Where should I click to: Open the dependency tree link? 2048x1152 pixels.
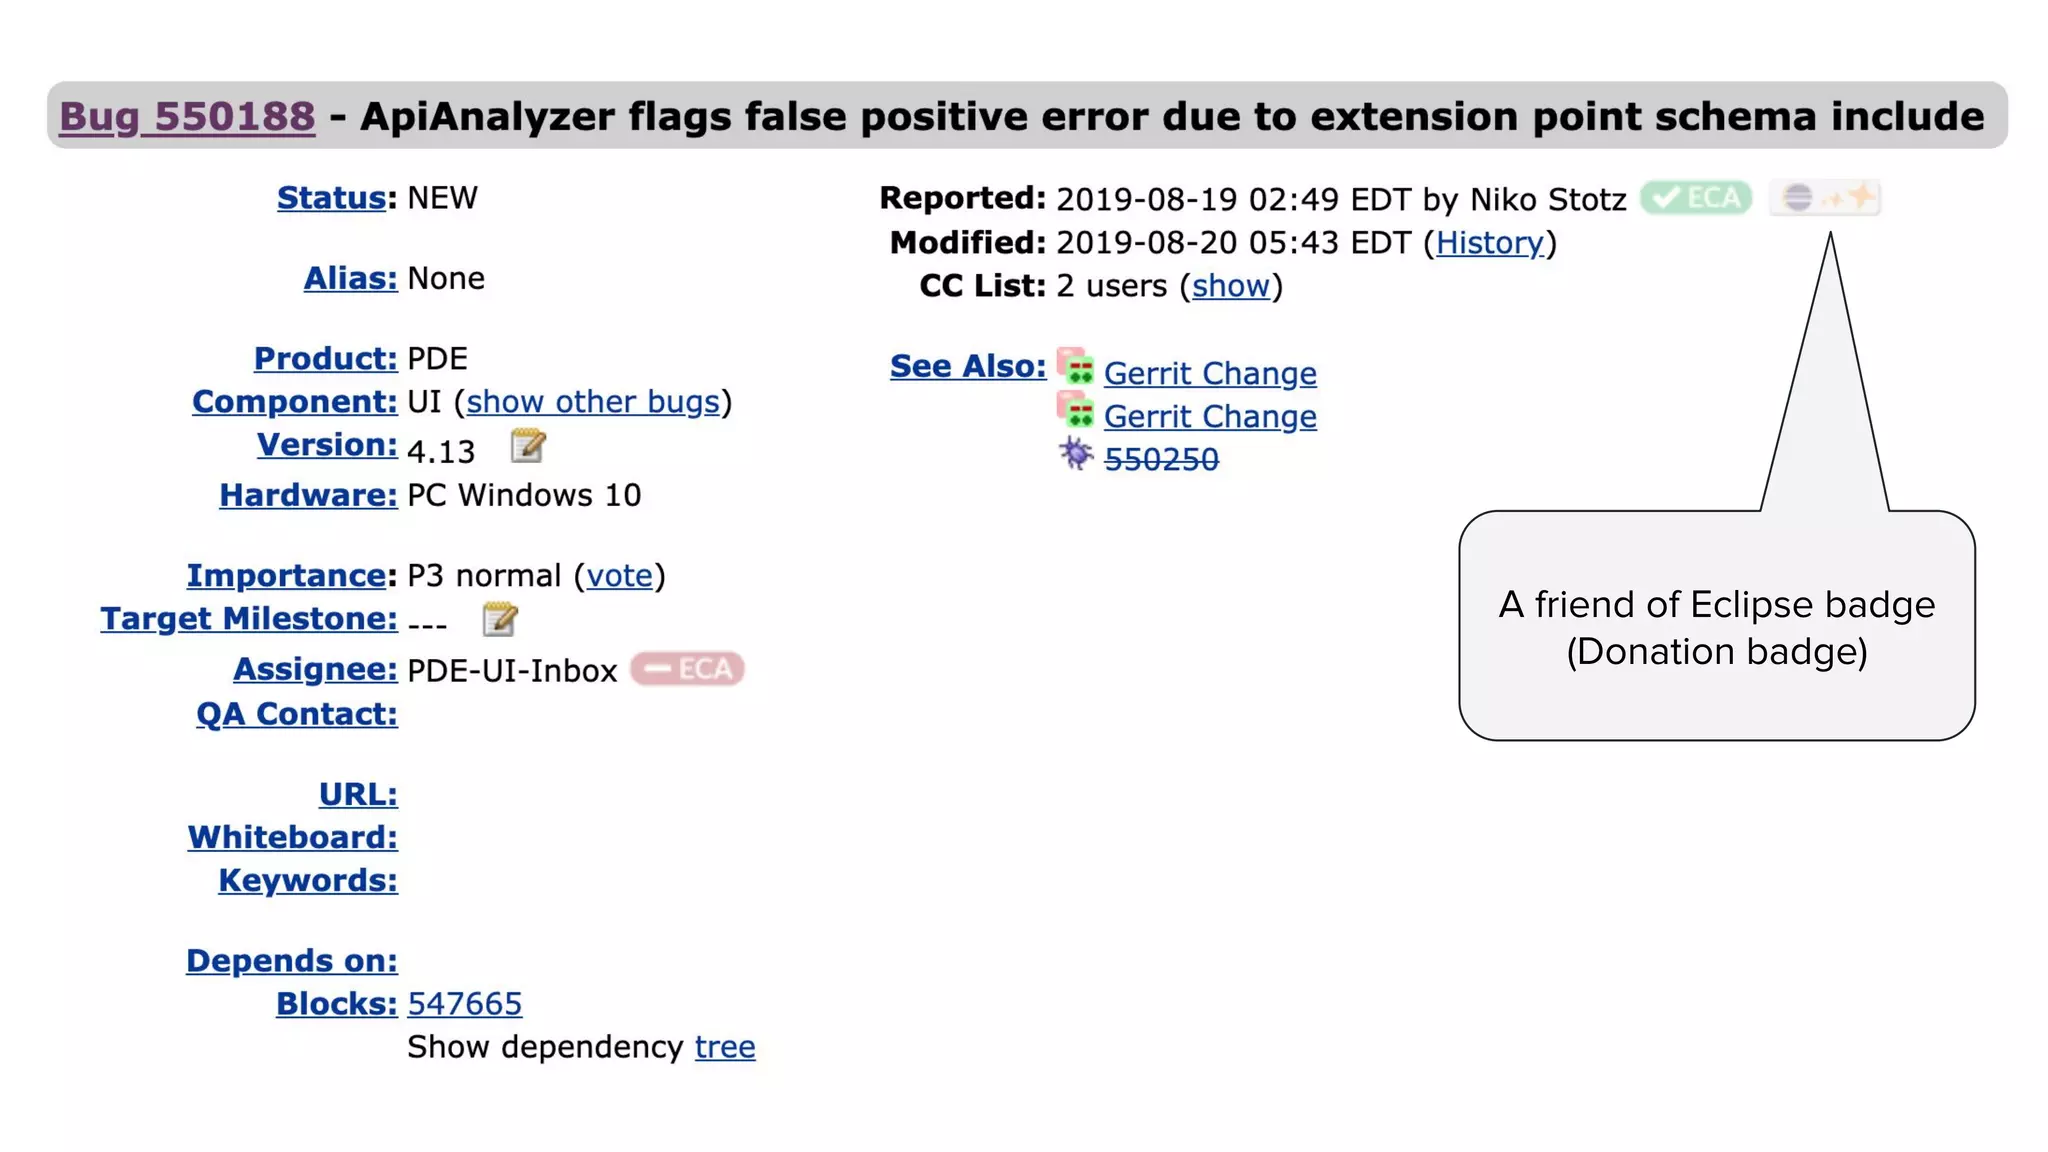tap(725, 1047)
